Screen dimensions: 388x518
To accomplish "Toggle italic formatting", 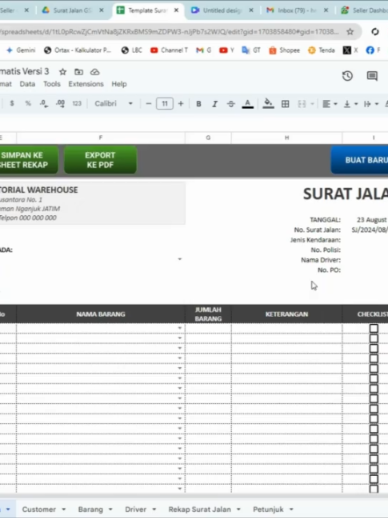I will pos(215,104).
